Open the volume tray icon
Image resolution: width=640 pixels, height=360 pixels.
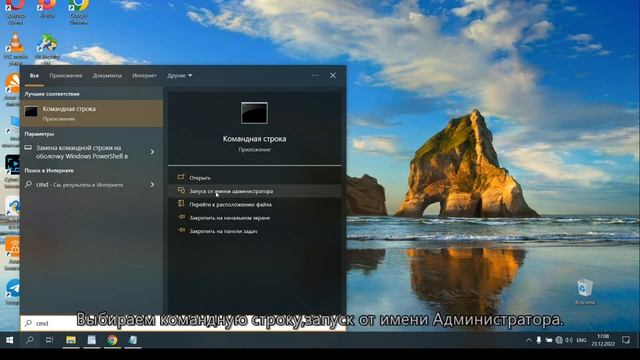(569, 340)
